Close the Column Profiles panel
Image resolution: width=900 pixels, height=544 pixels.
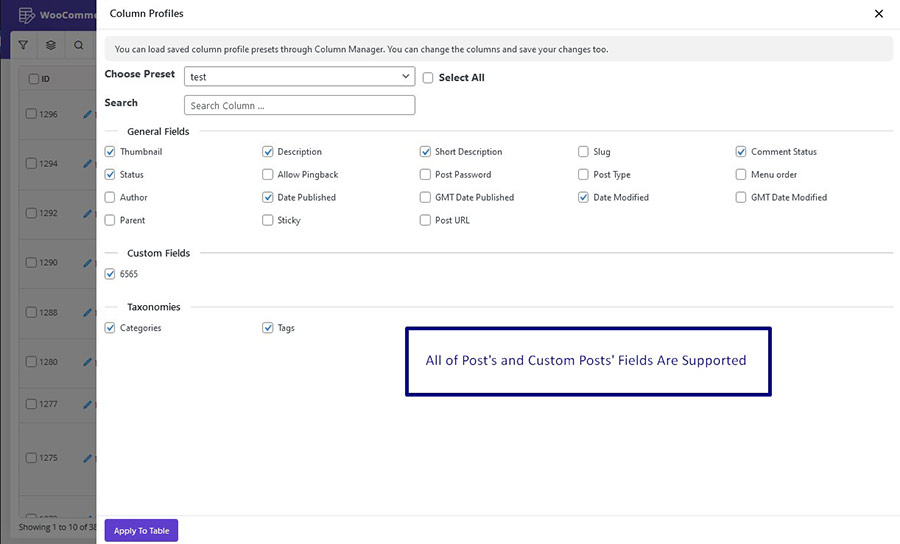click(x=878, y=13)
